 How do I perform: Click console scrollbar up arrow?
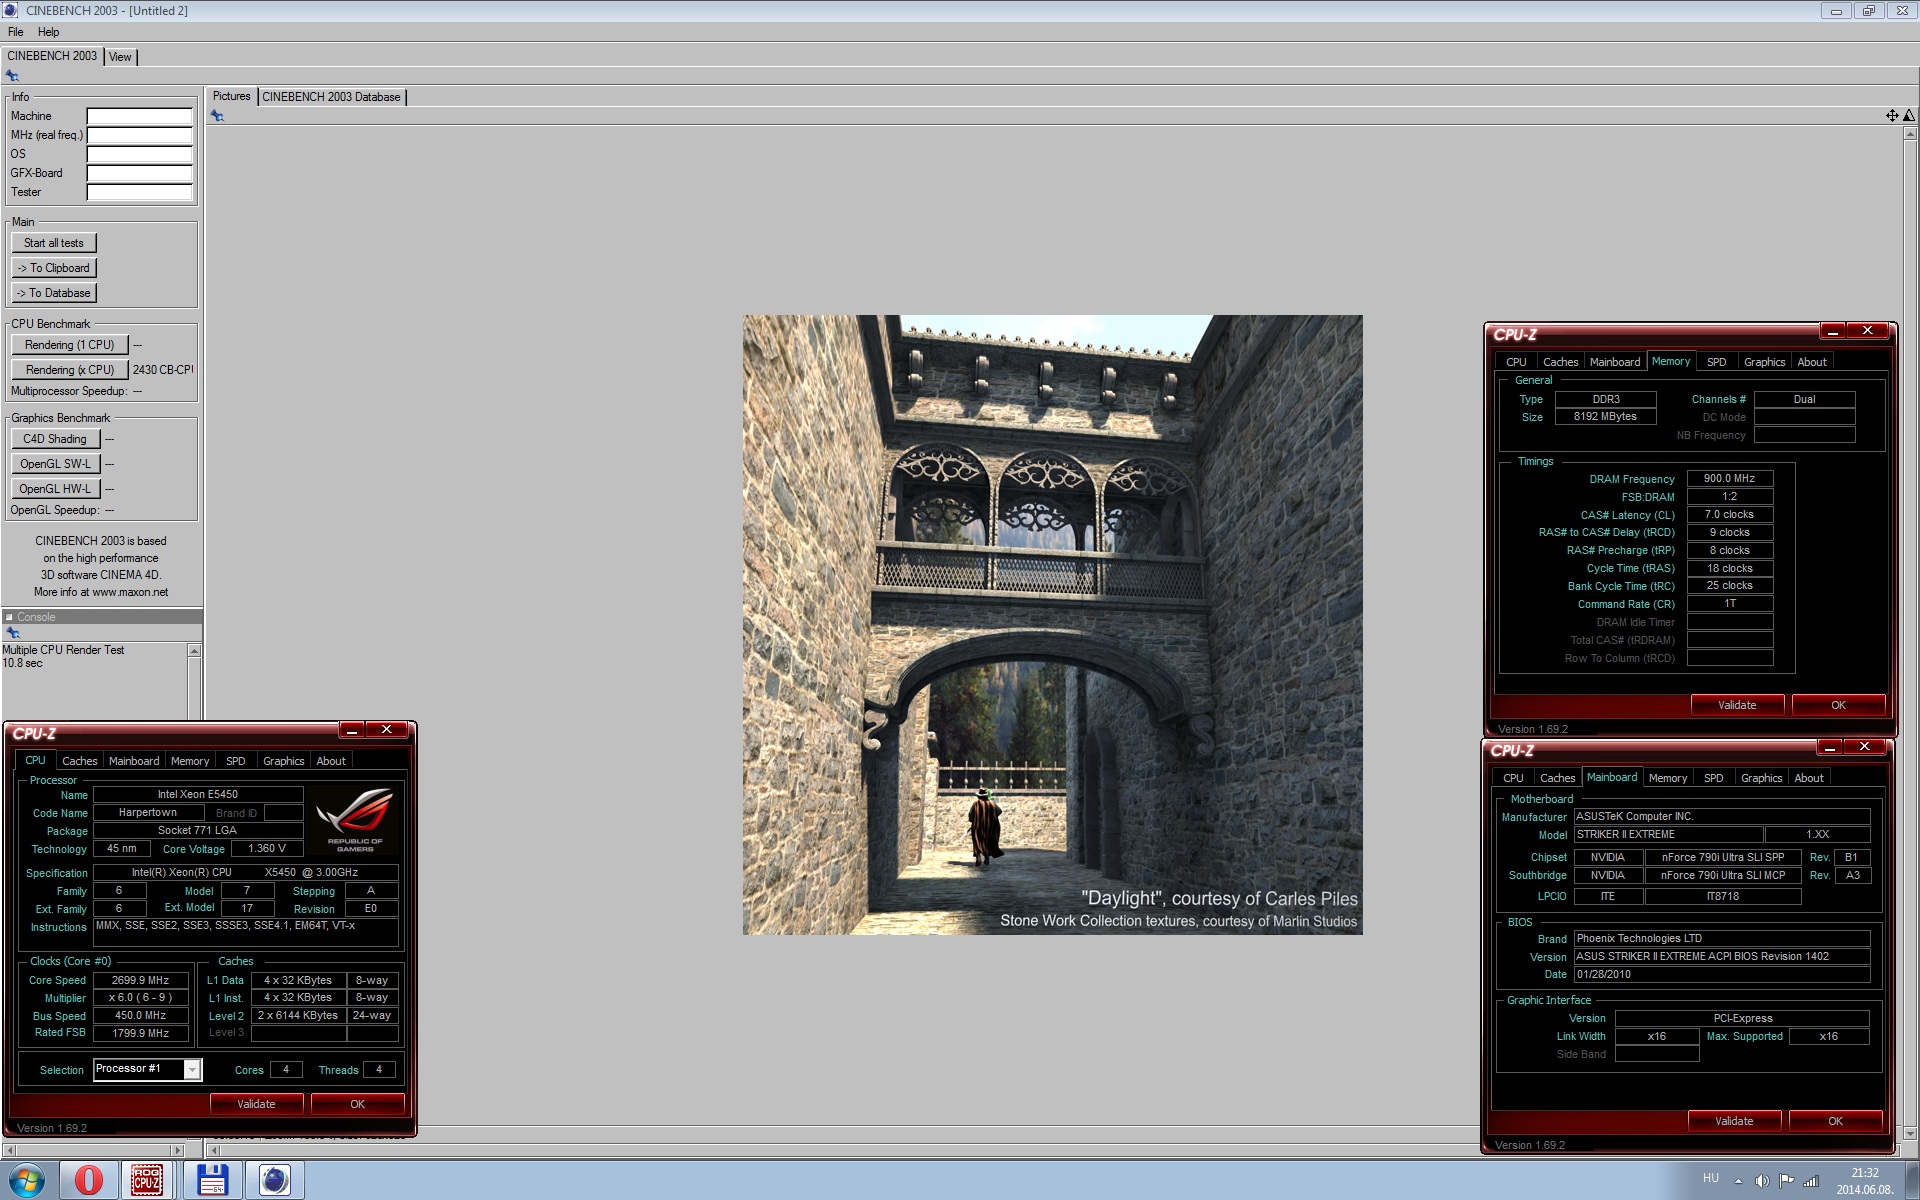pos(194,651)
